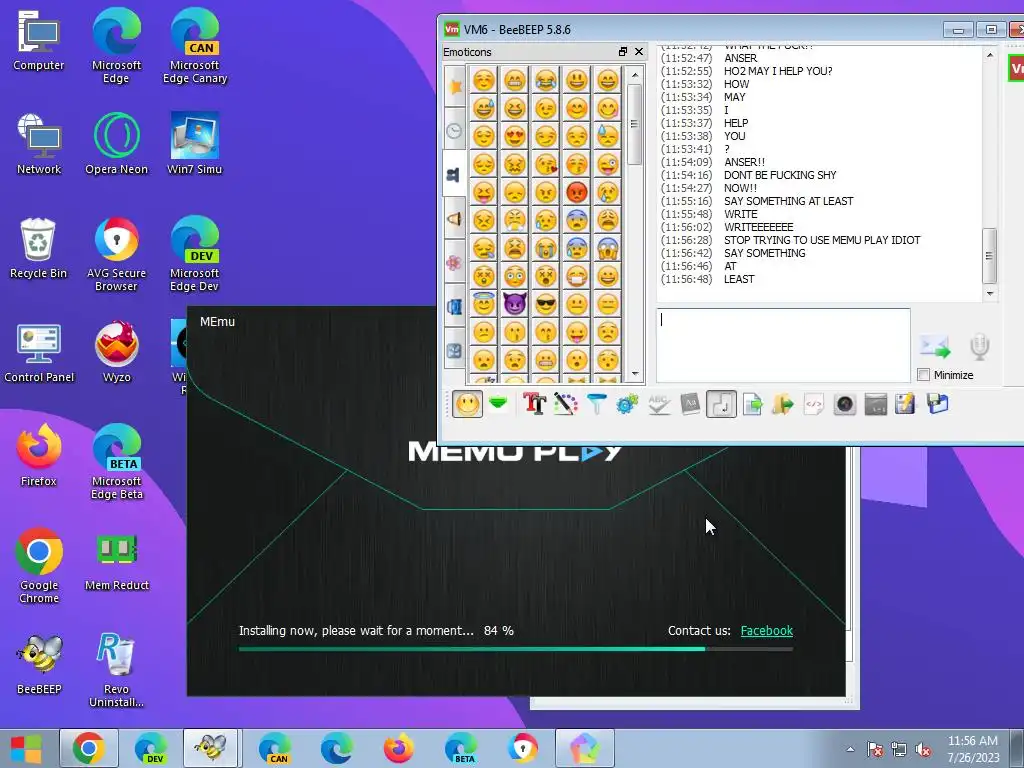Toggle the Enter key send mode button
This screenshot has height=768, width=1024.
tap(721, 404)
